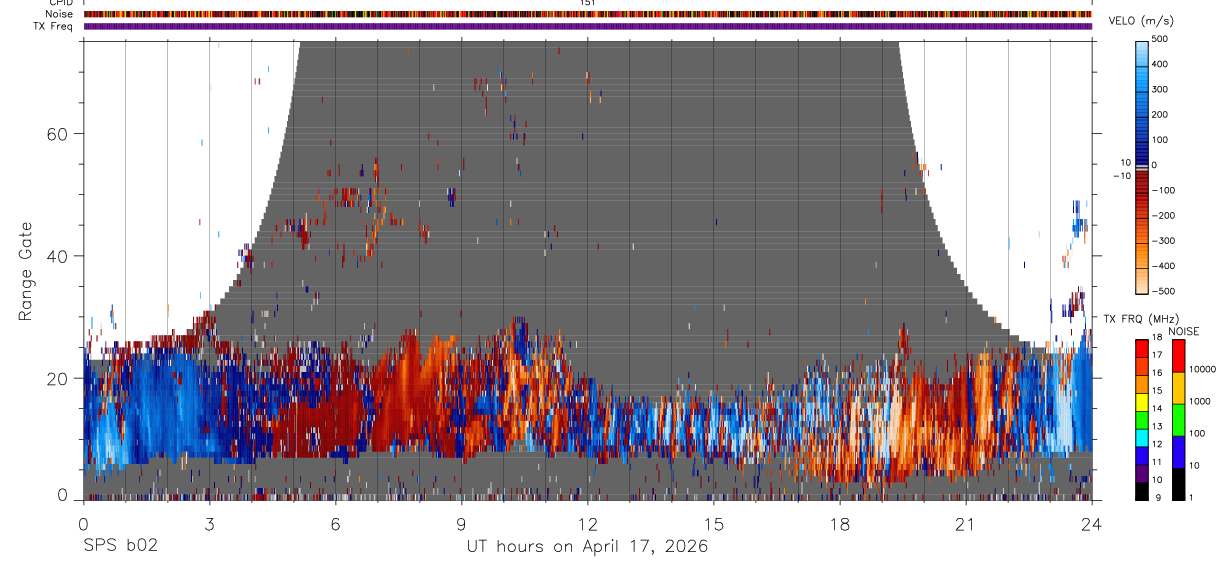This screenshot has width=1228, height=567.
Task: Click the -100 tick on the VELO scale
Action: [1164, 190]
